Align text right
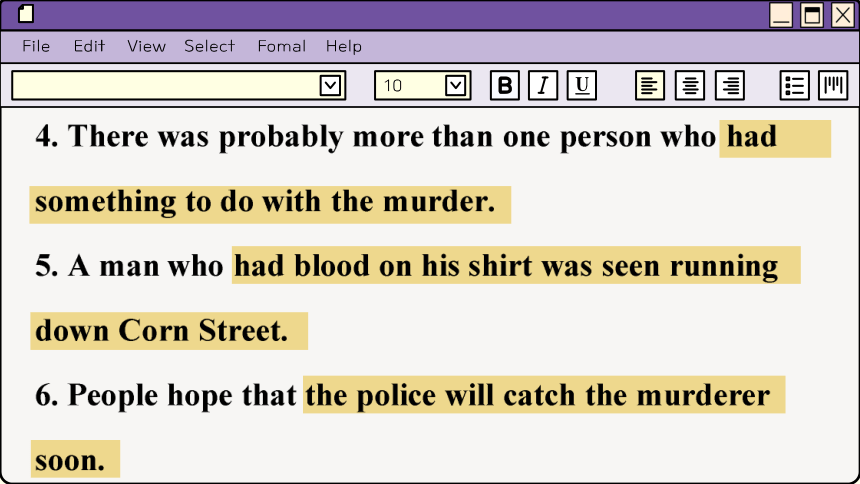860x484 pixels. tap(730, 85)
